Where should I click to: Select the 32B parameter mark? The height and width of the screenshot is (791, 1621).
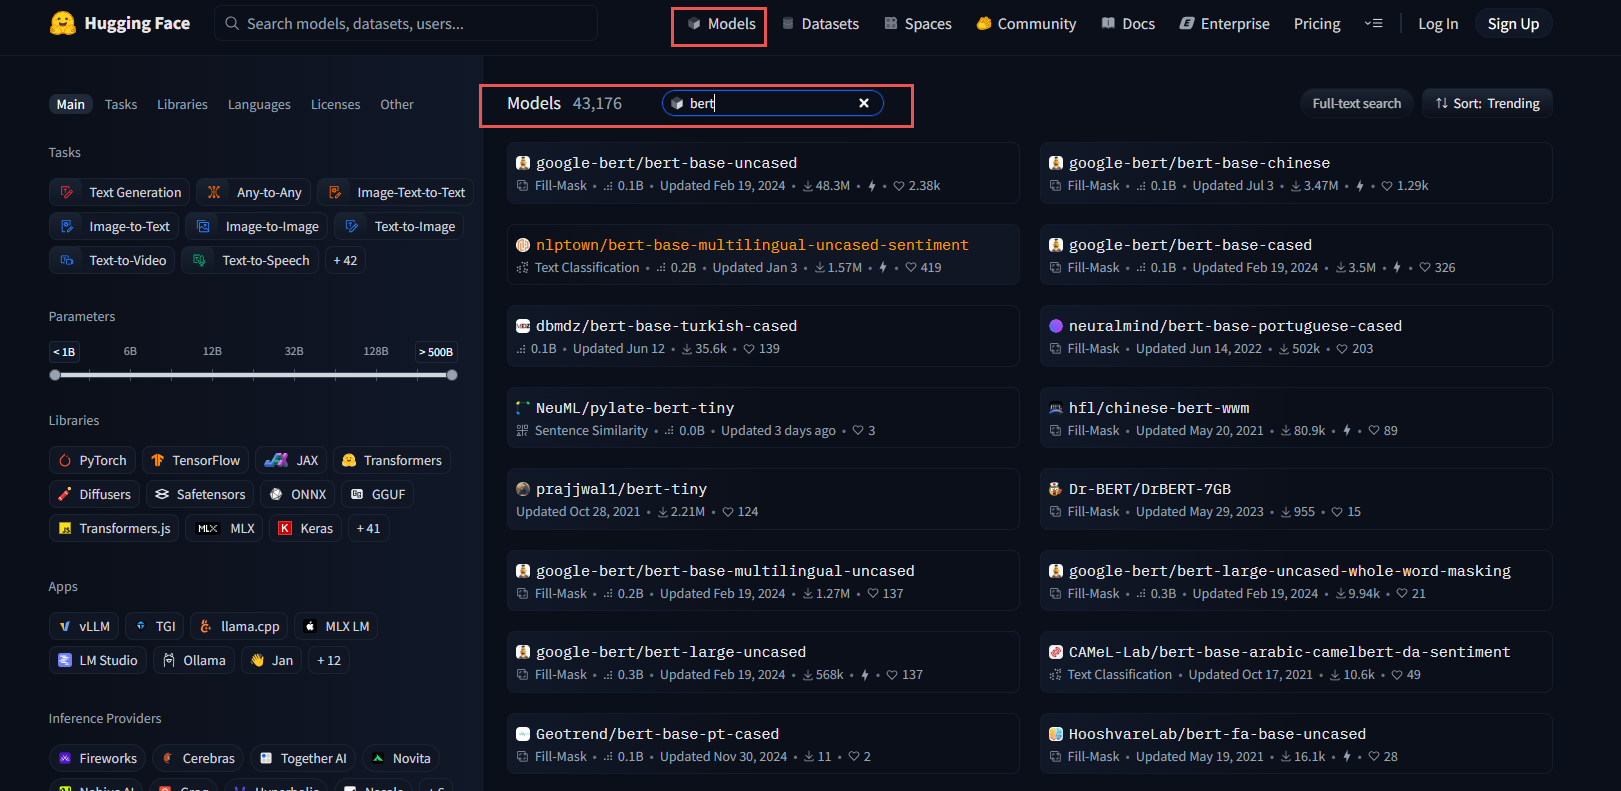point(294,351)
